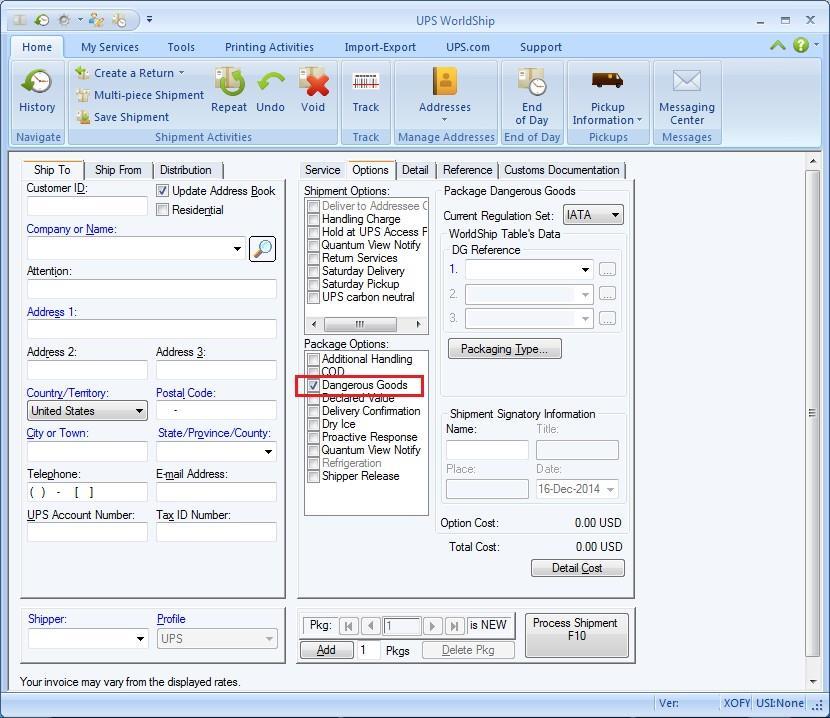
Task: Go to first package navigation button
Action: coord(348,626)
